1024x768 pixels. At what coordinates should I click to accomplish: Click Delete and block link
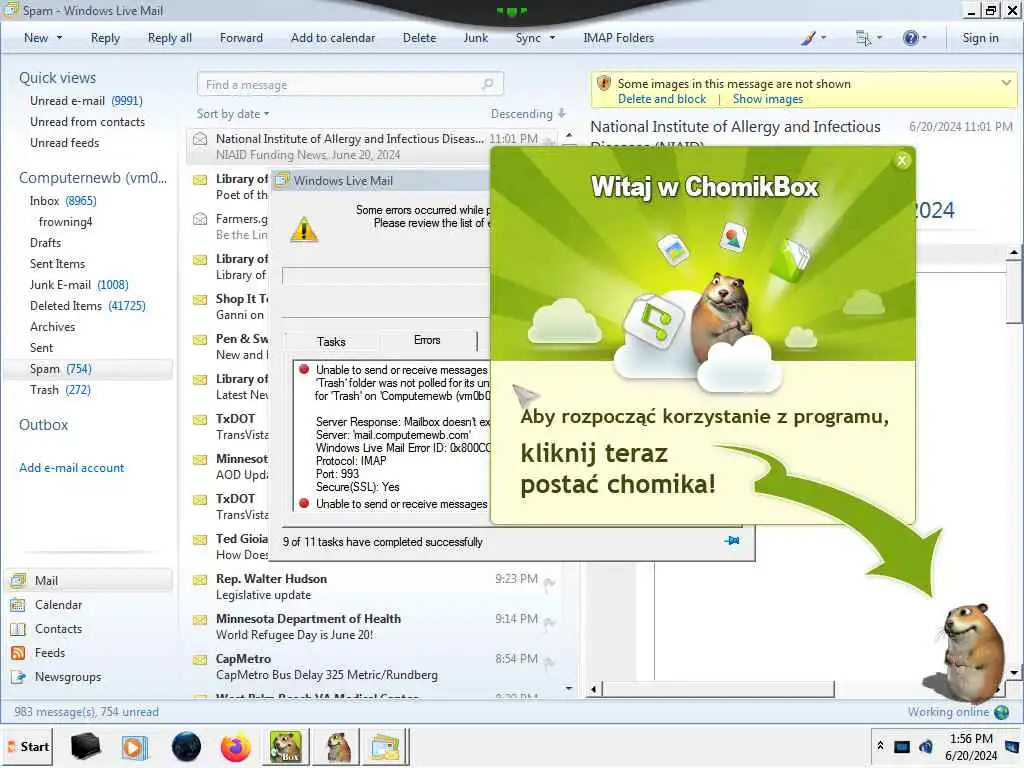click(x=662, y=99)
